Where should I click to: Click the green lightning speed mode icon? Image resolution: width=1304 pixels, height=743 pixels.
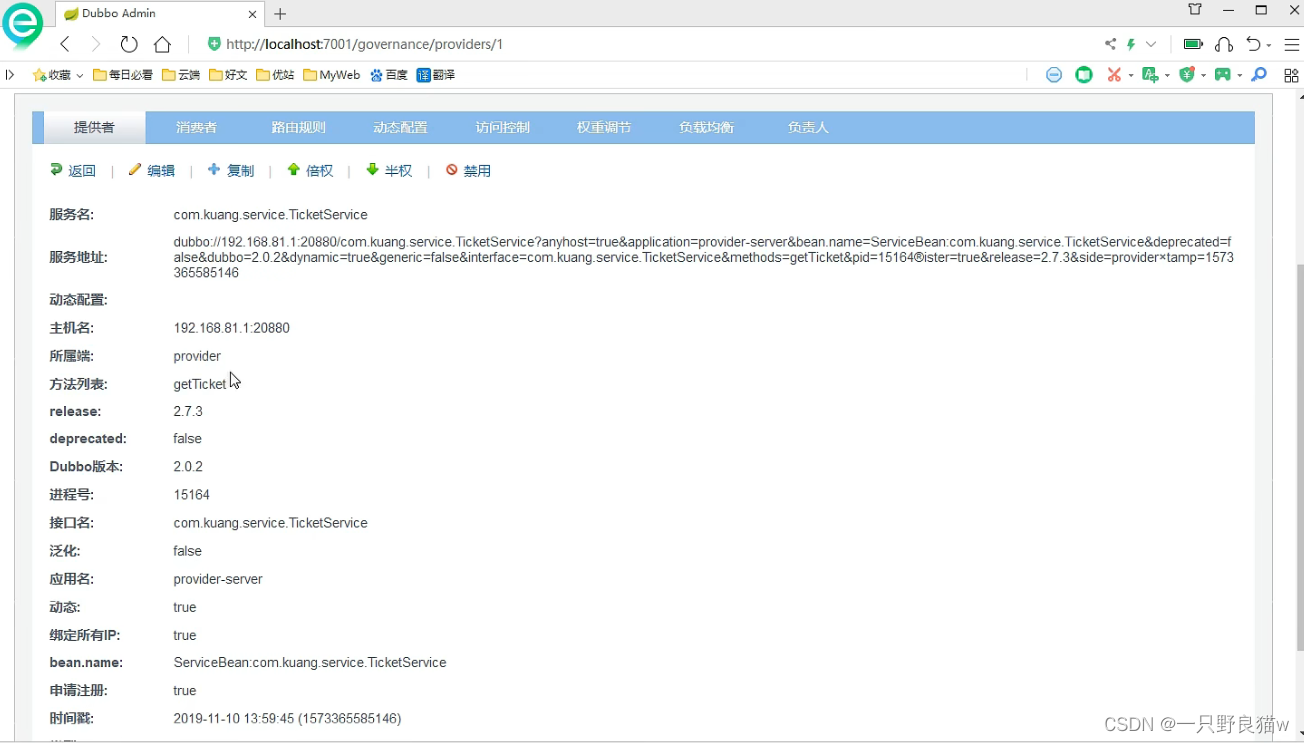click(x=1131, y=44)
